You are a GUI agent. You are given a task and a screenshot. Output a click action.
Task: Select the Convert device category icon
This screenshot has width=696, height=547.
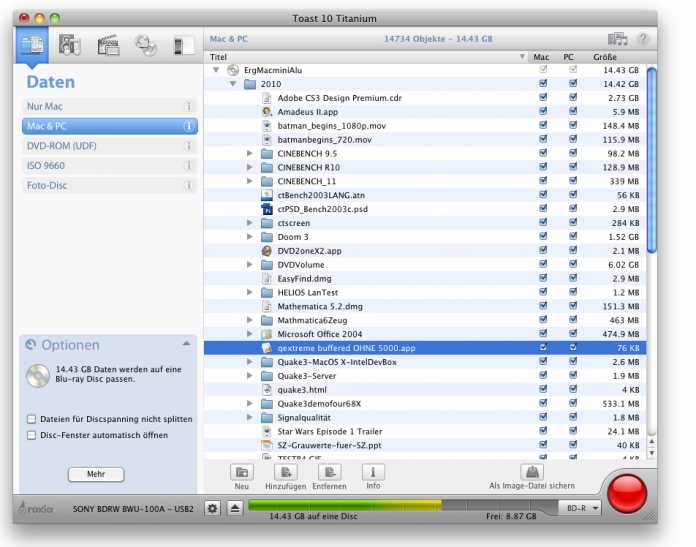183,46
